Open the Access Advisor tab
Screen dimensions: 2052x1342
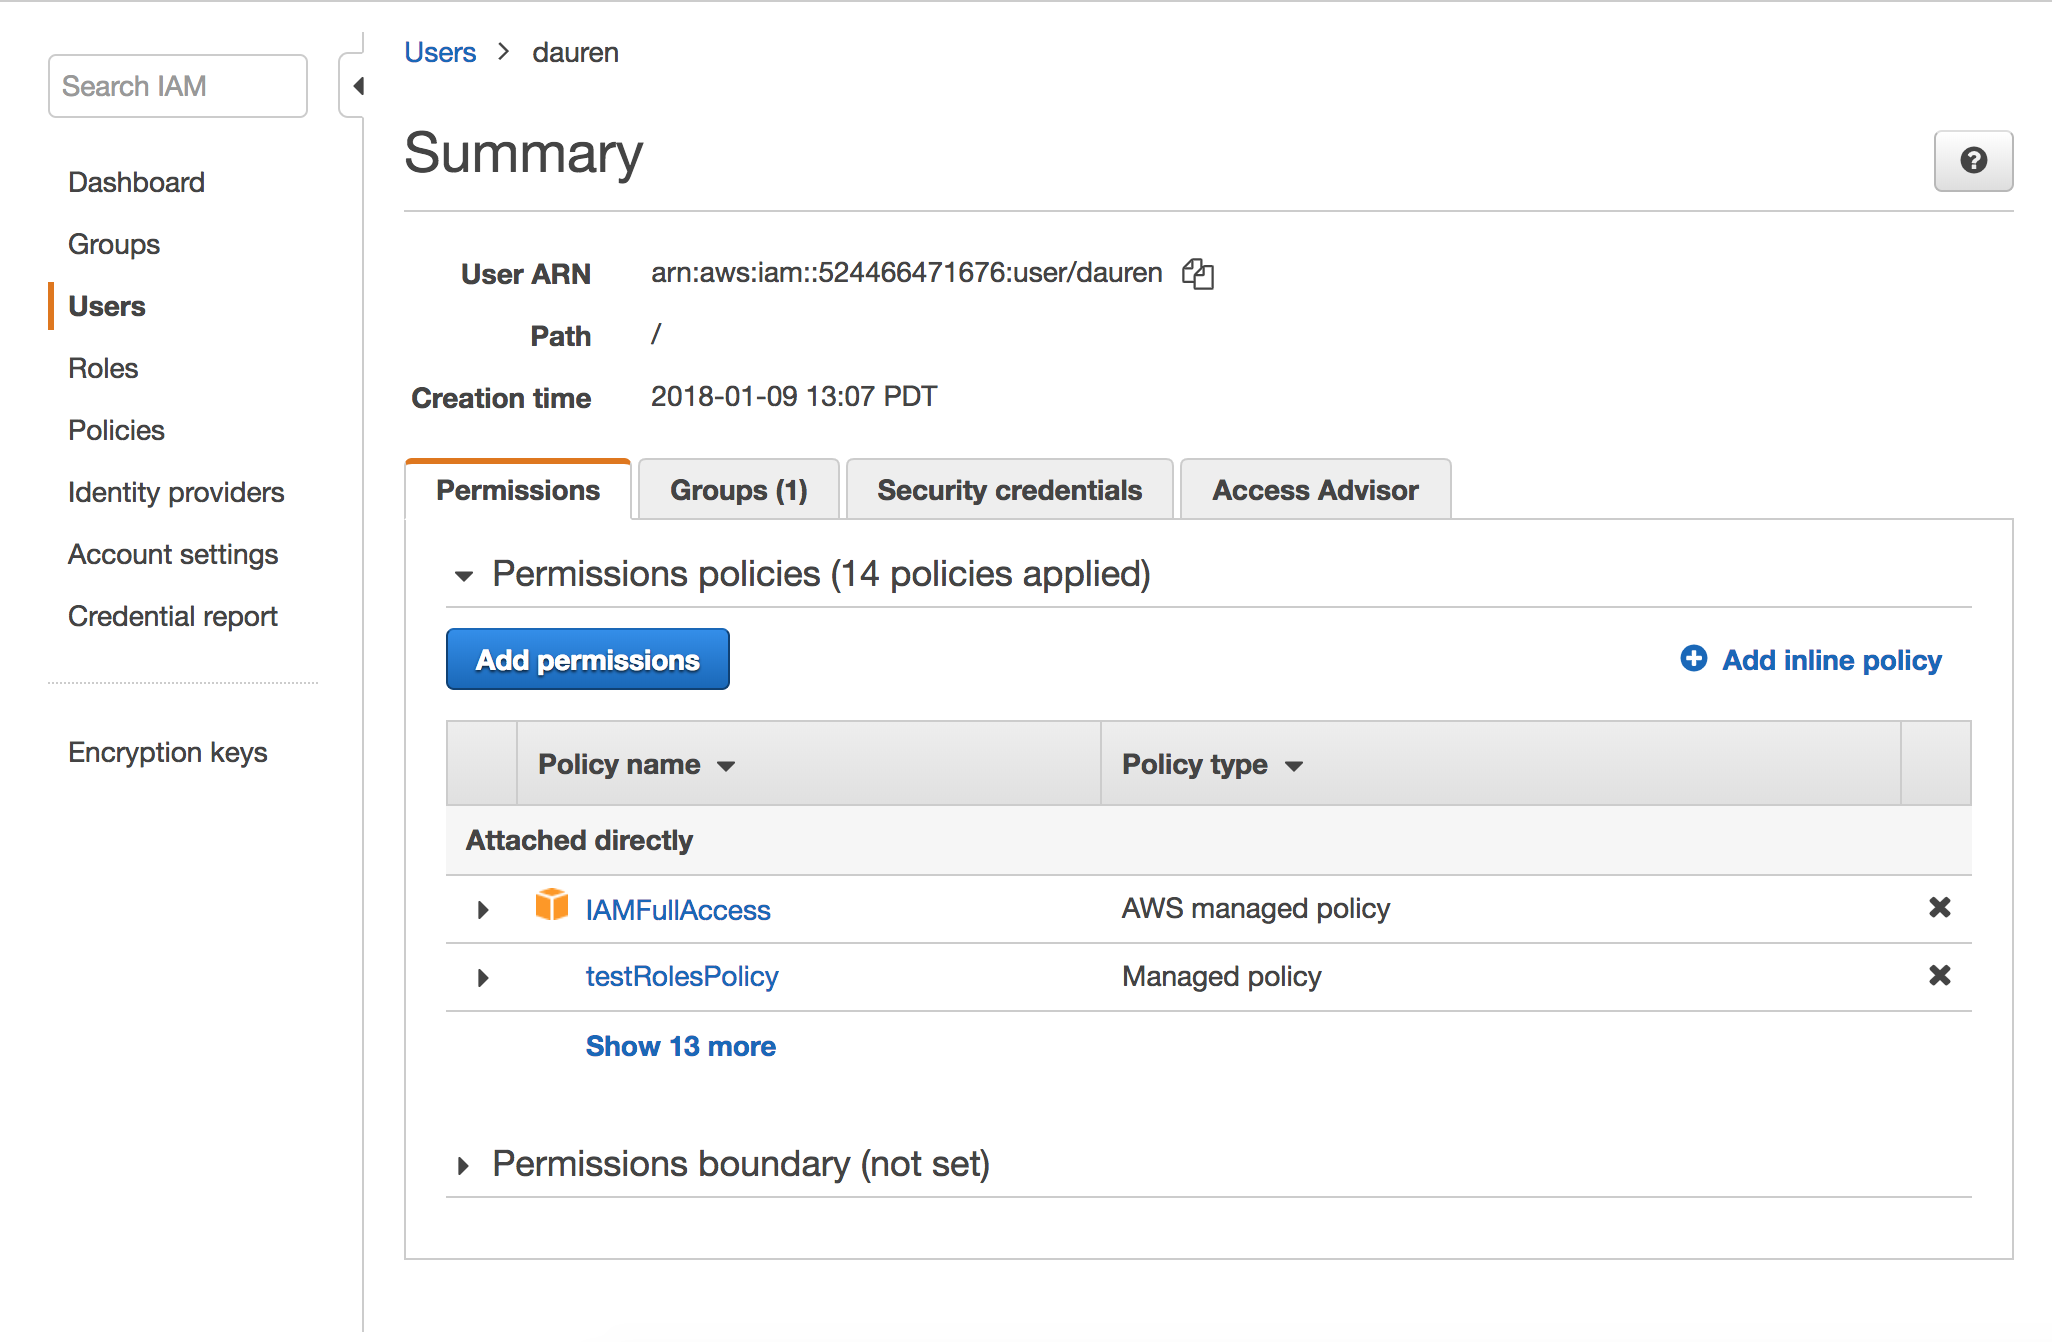1315,489
